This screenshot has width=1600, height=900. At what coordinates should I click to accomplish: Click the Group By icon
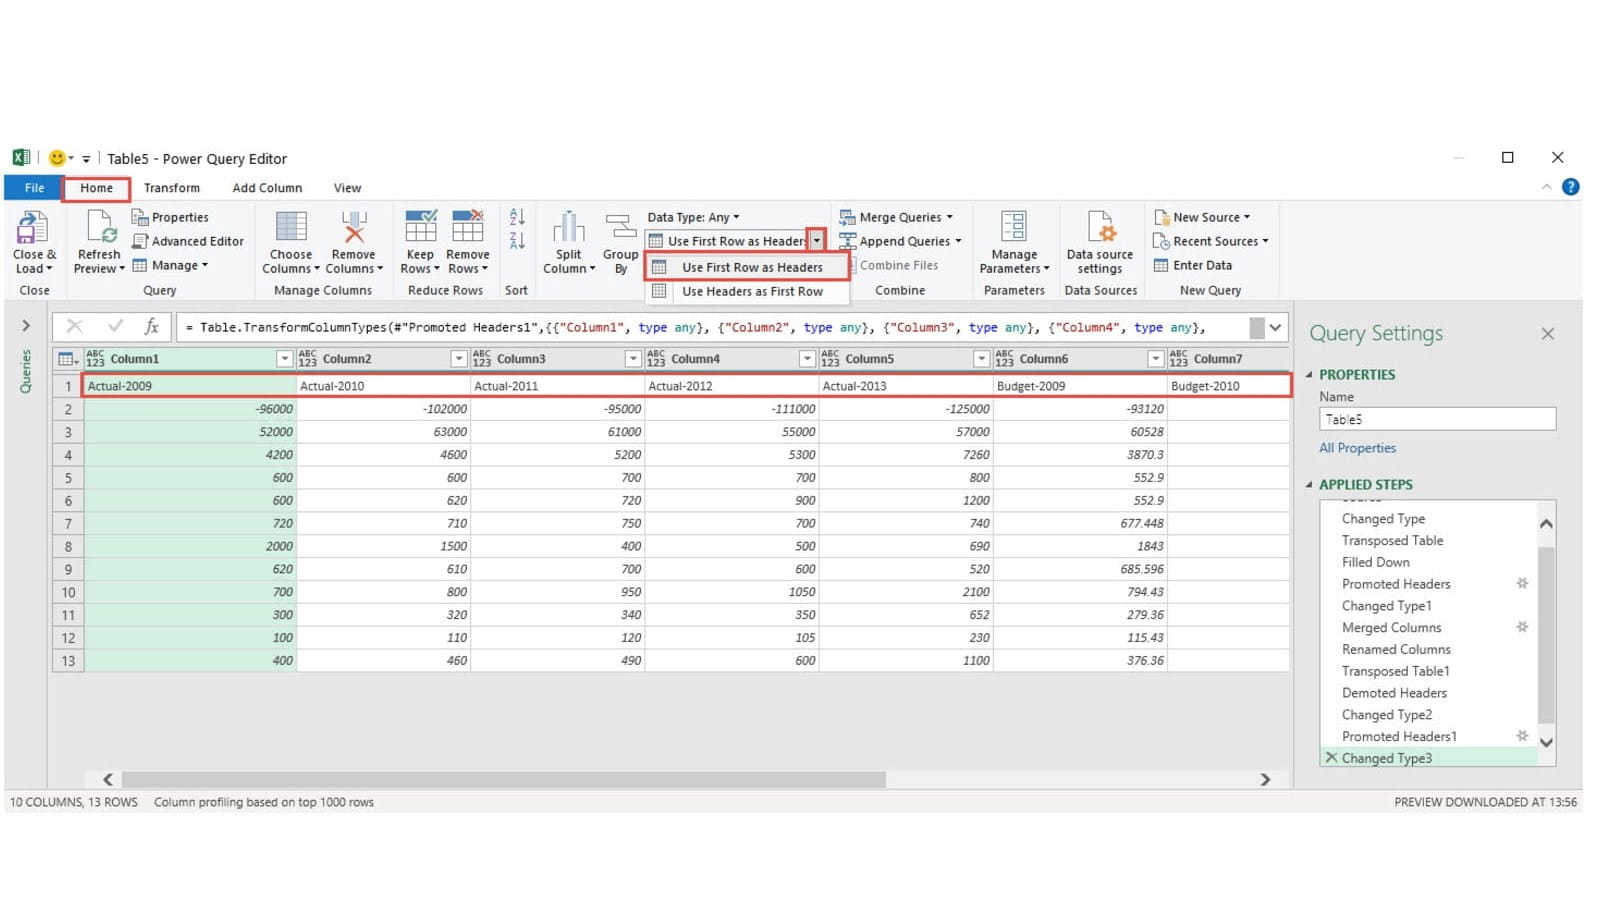point(620,228)
